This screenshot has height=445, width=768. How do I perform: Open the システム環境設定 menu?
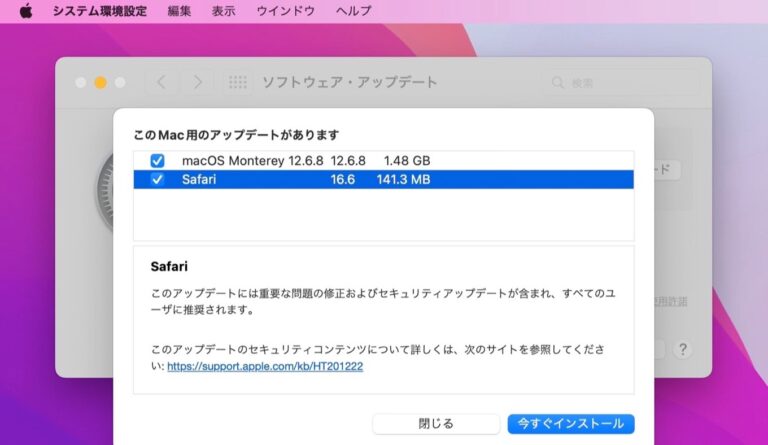pyautogui.click(x=100, y=11)
